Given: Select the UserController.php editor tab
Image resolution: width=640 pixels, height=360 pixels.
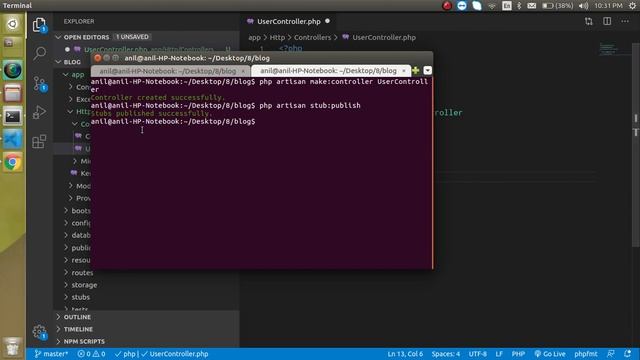Looking at the screenshot, I should coord(288,21).
